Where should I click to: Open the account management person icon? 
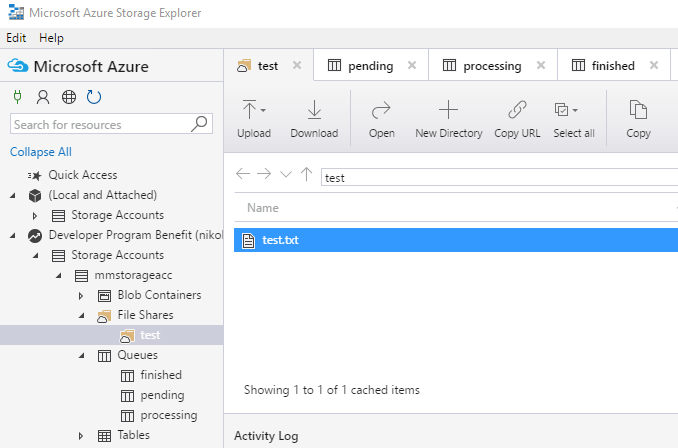coord(43,97)
